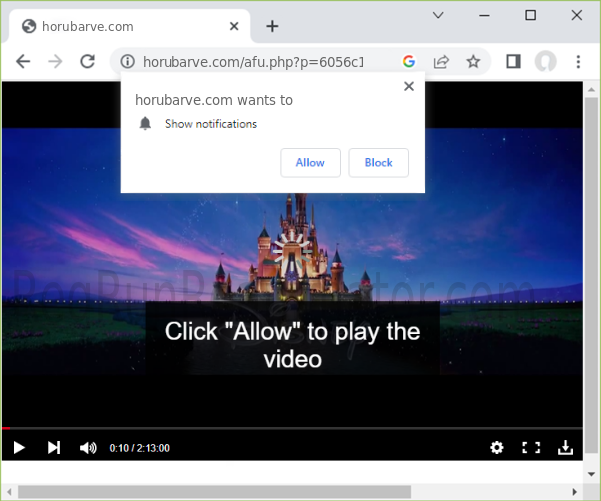Image resolution: width=601 pixels, height=501 pixels.
Task: Open video settings gear
Action: (x=497, y=448)
